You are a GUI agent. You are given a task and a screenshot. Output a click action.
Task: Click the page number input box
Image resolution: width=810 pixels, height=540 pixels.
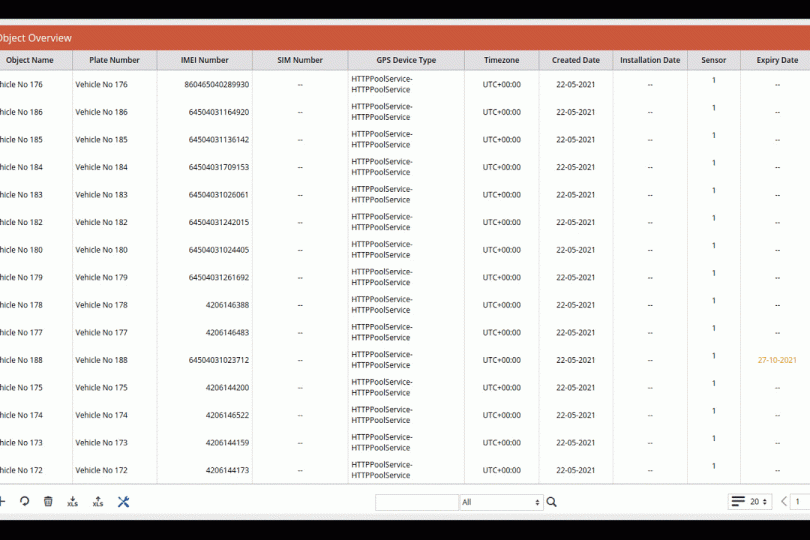pos(800,502)
